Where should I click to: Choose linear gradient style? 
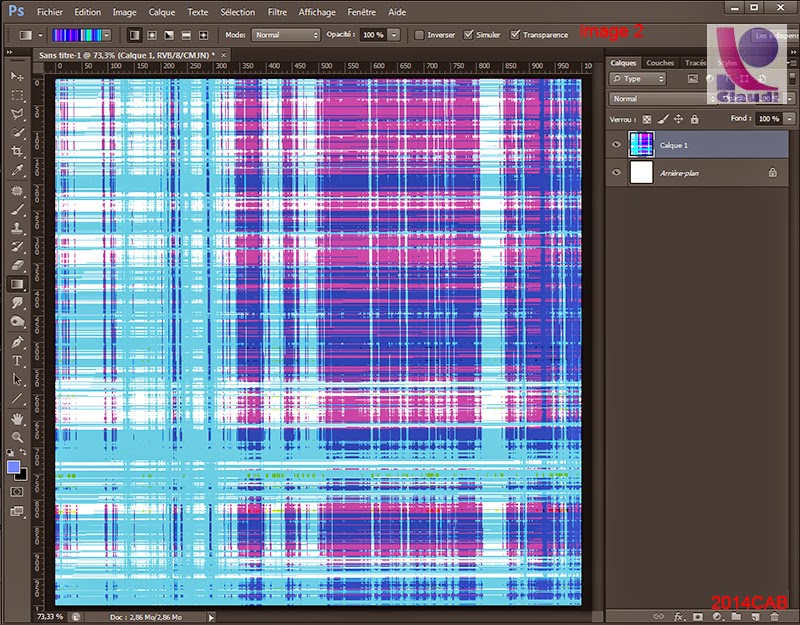click(x=134, y=35)
